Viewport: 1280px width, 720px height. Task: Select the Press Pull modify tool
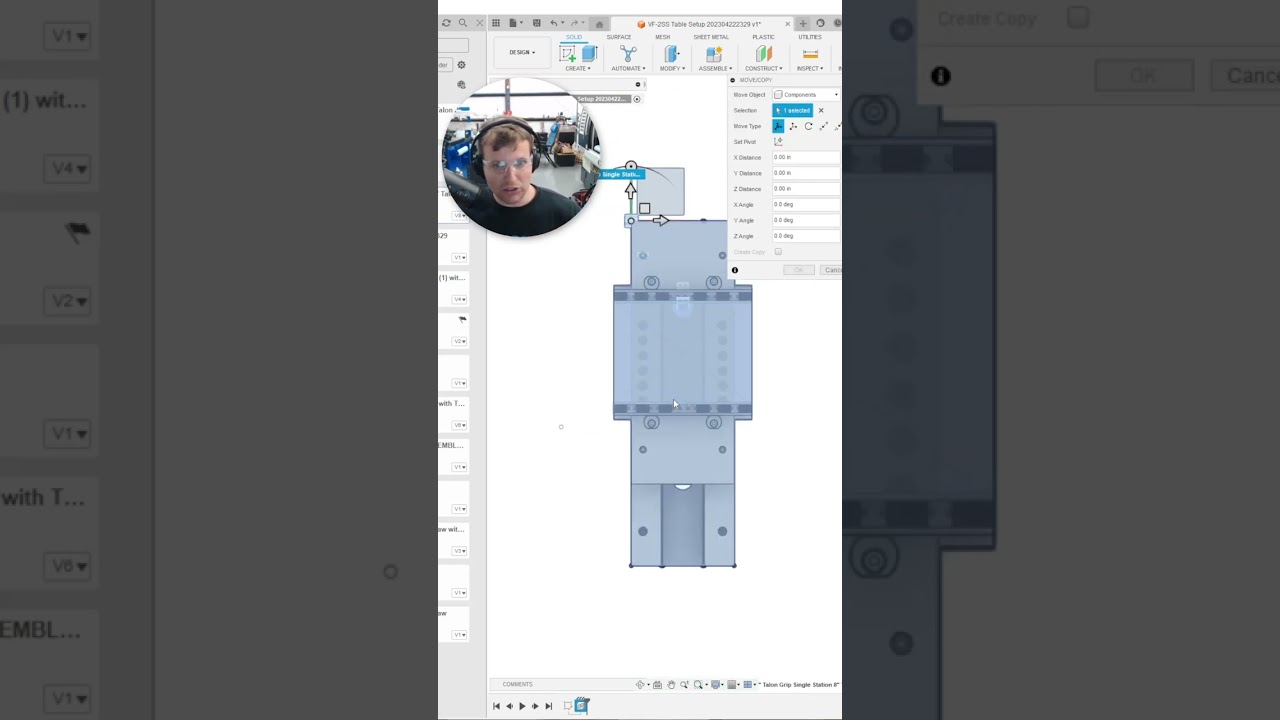tap(671, 53)
